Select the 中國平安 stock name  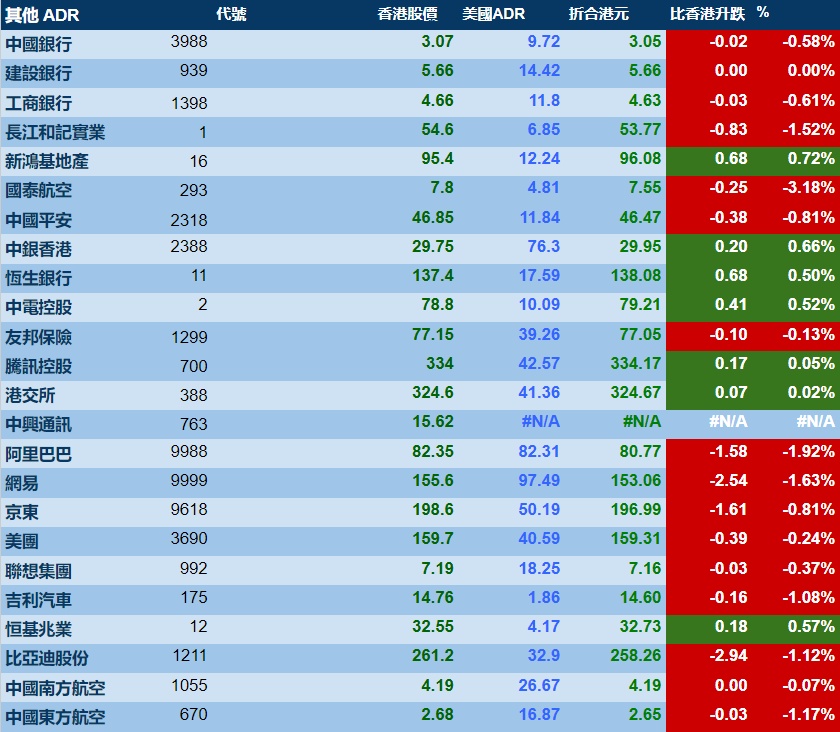39,220
